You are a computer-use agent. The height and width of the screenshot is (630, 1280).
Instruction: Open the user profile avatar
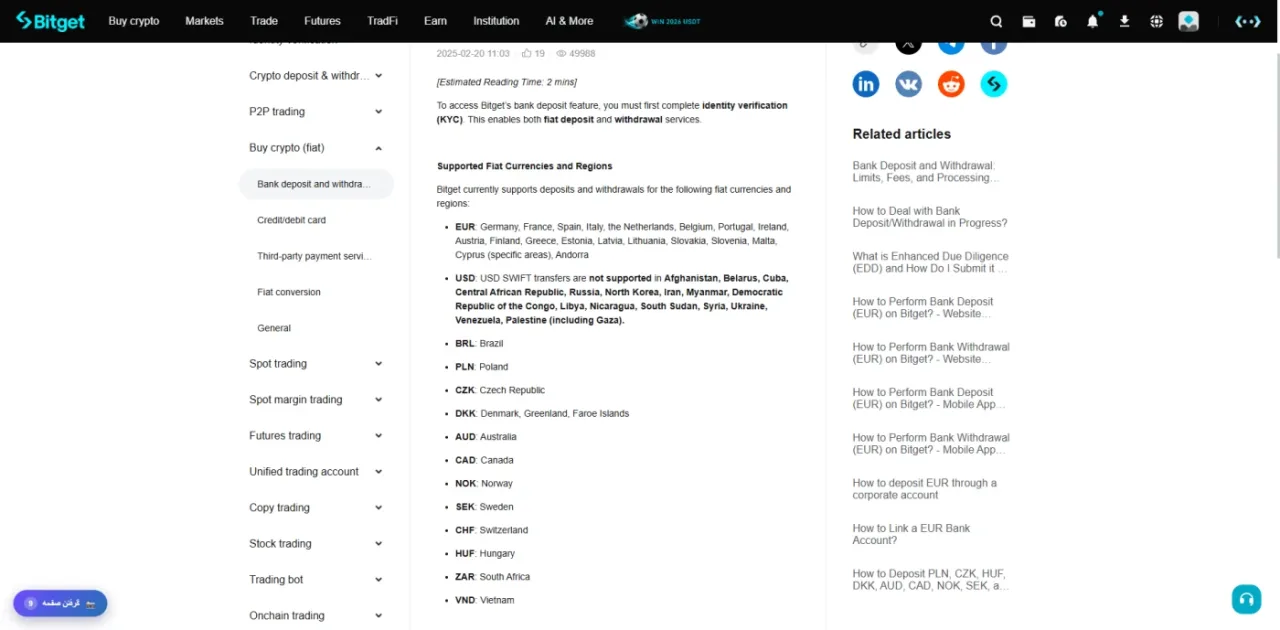click(x=1189, y=21)
